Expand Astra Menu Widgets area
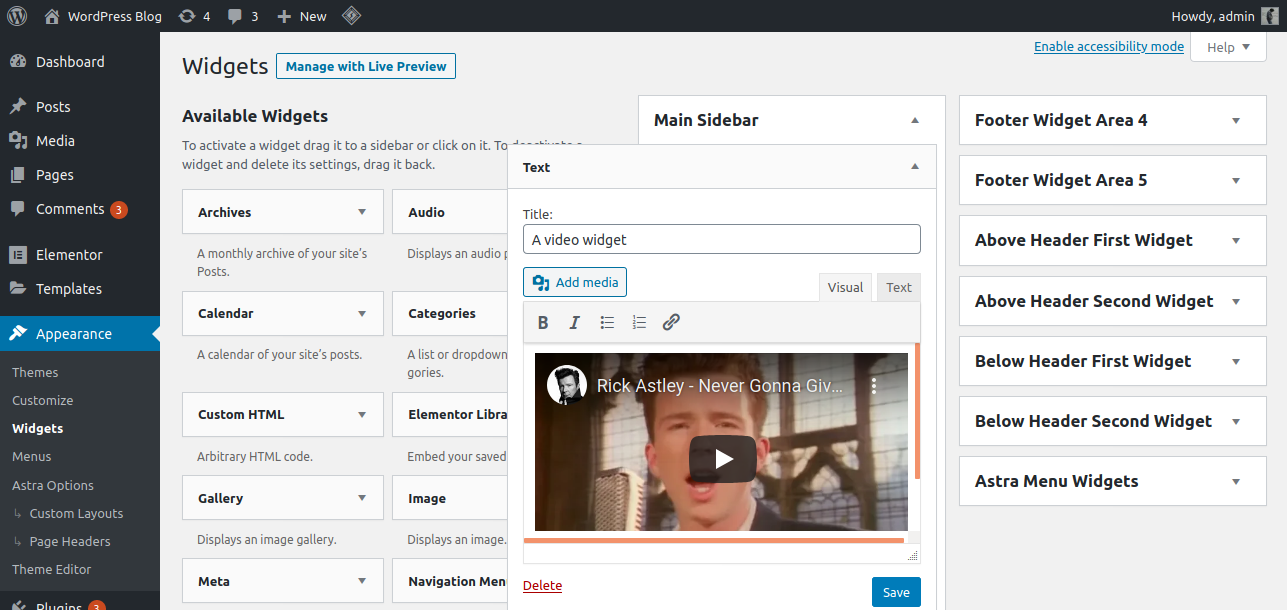 1236,481
